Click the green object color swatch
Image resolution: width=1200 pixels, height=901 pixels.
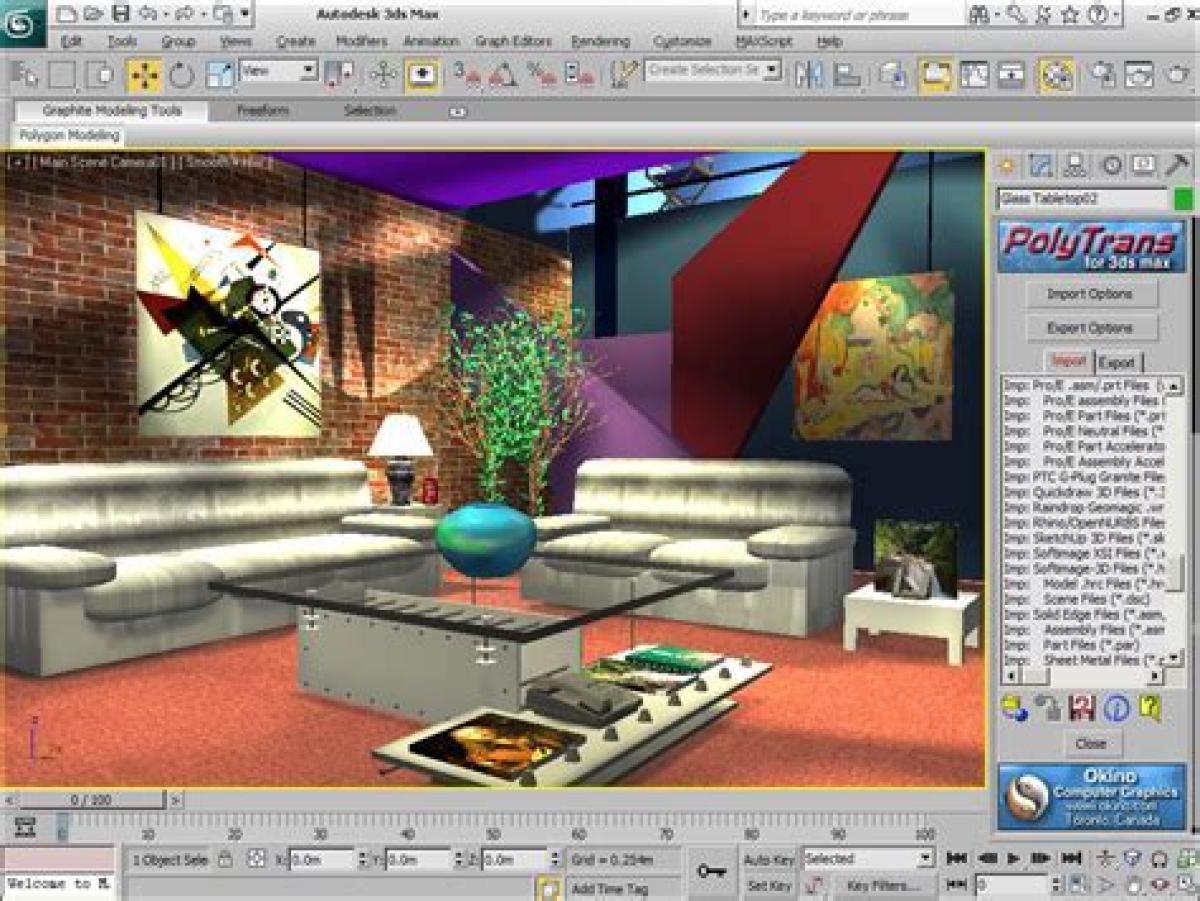1183,199
